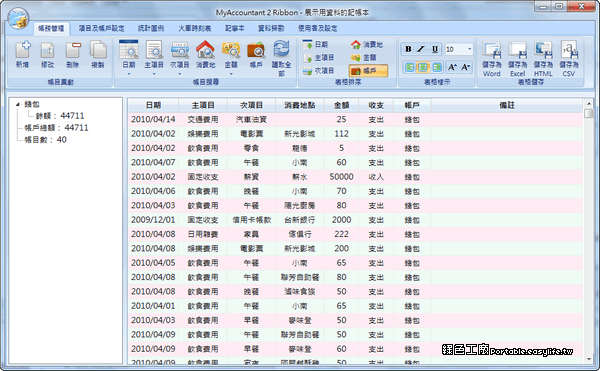Open the application orb menu
The image size is (600, 371).
[18, 18]
